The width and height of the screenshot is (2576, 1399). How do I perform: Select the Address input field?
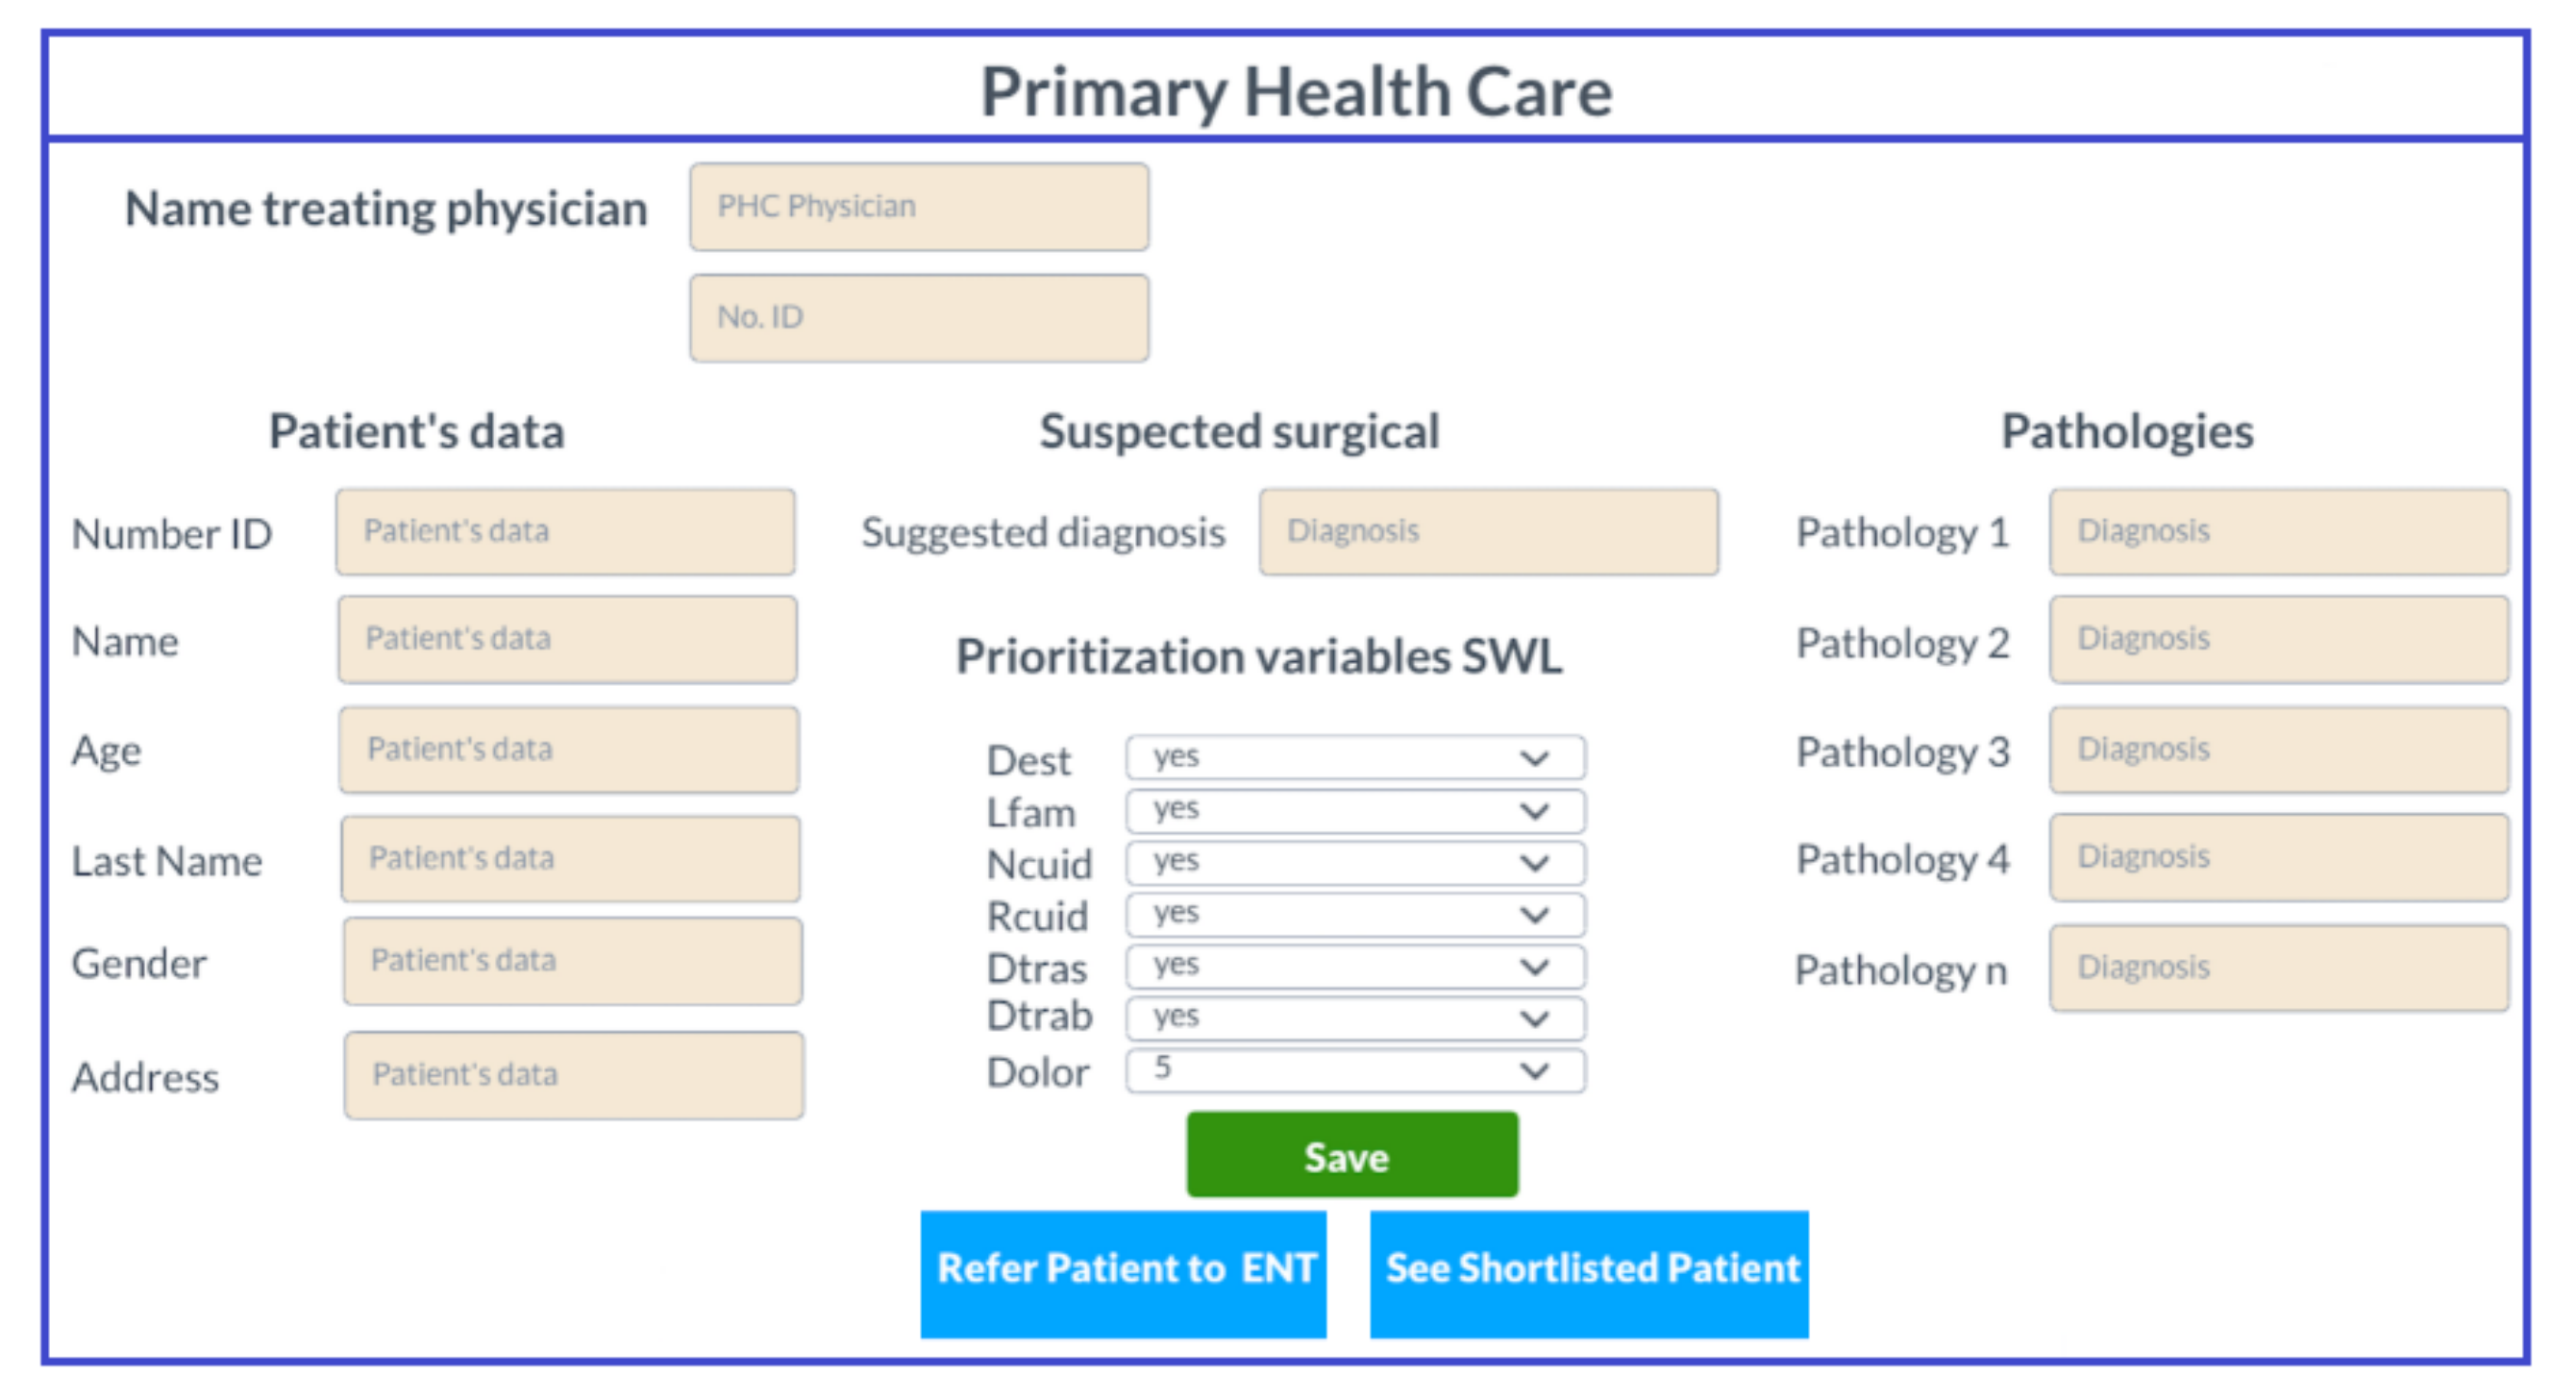(x=573, y=1075)
